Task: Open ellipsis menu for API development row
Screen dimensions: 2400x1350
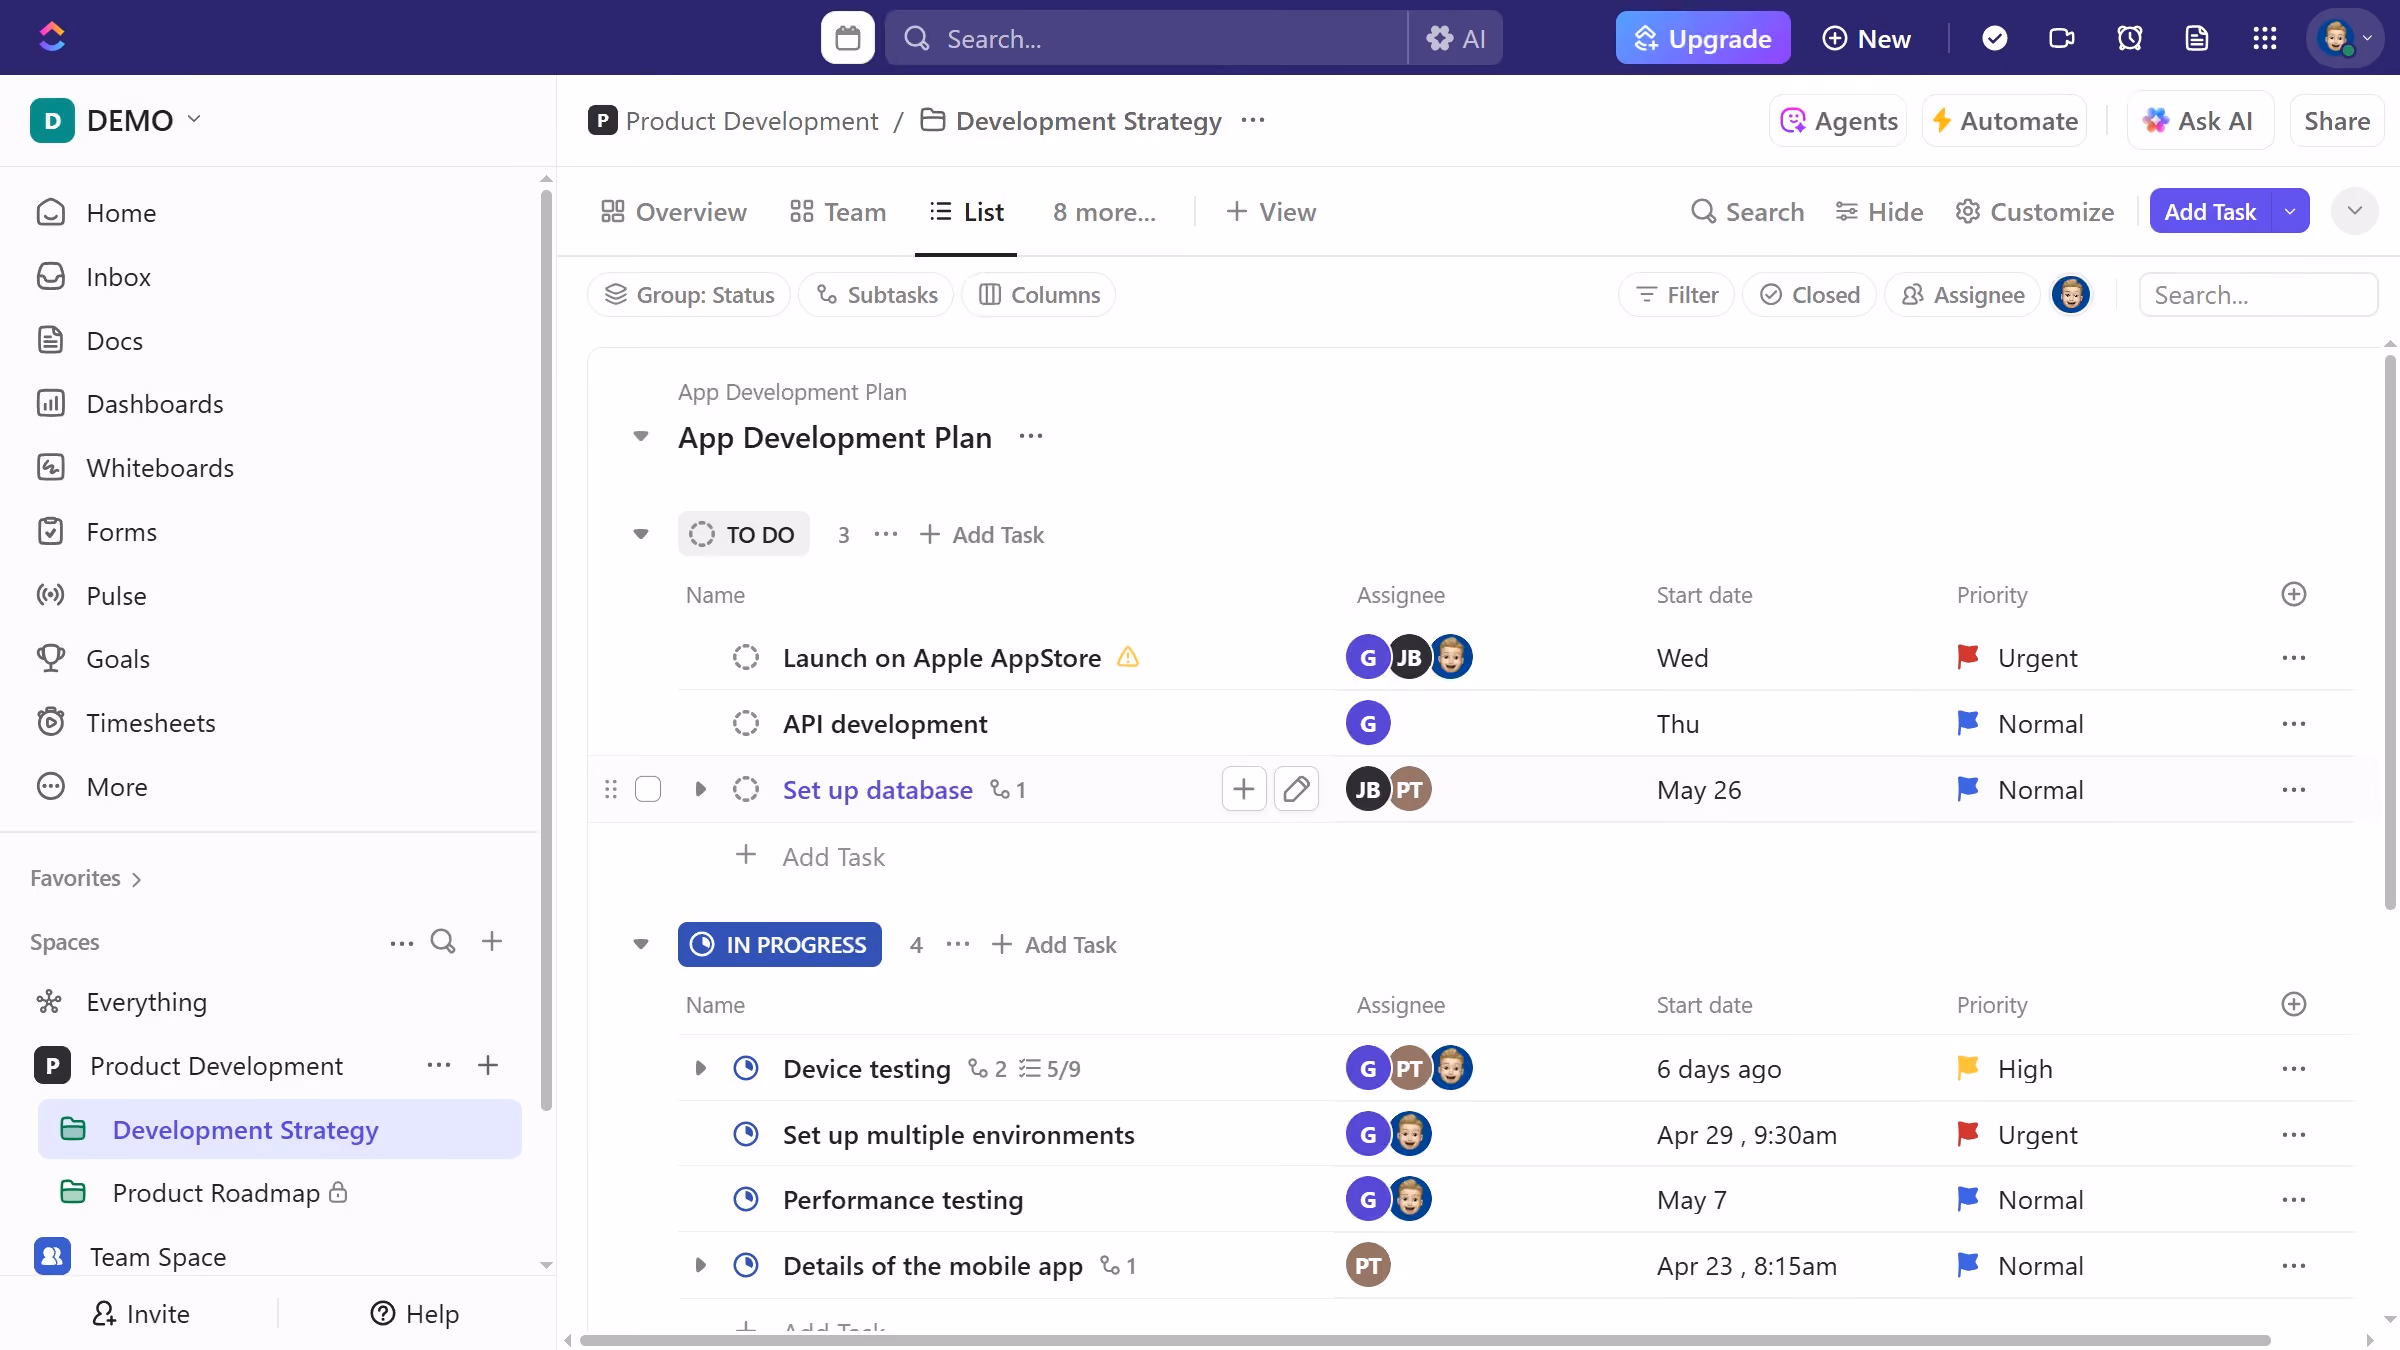Action: coord(2293,723)
